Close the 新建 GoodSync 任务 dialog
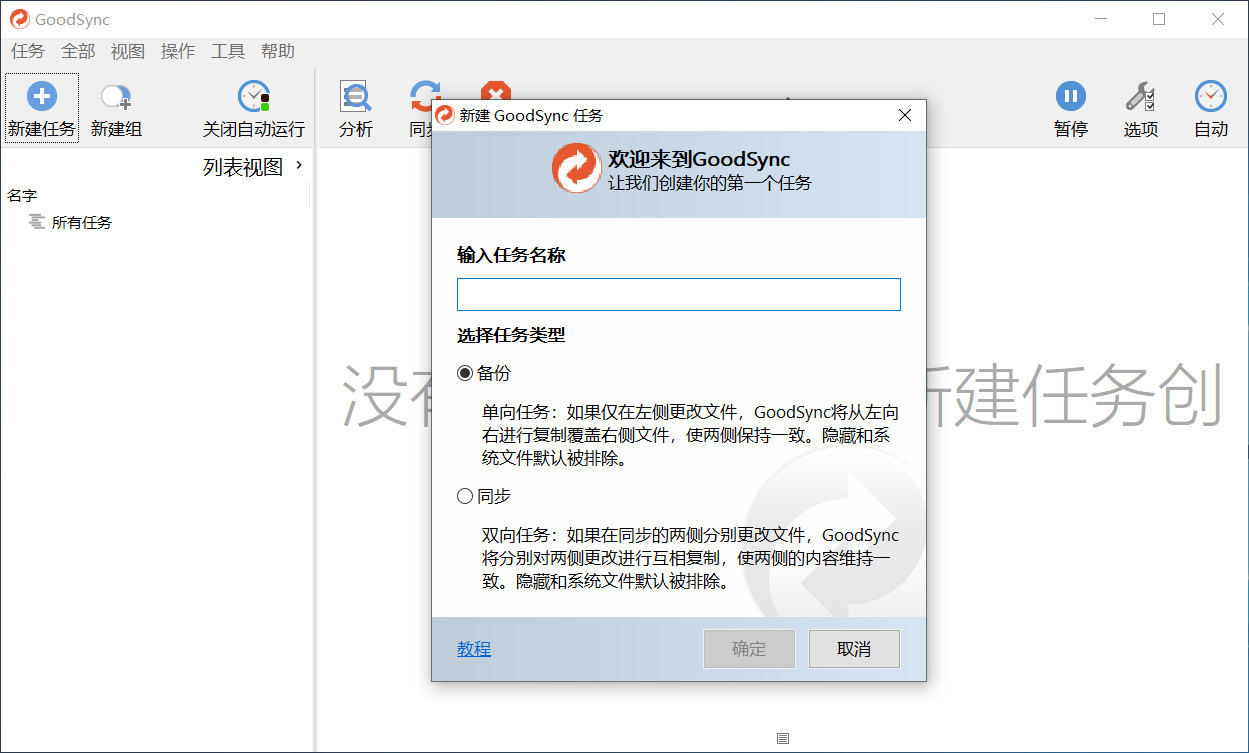This screenshot has height=753, width=1249. click(x=905, y=115)
